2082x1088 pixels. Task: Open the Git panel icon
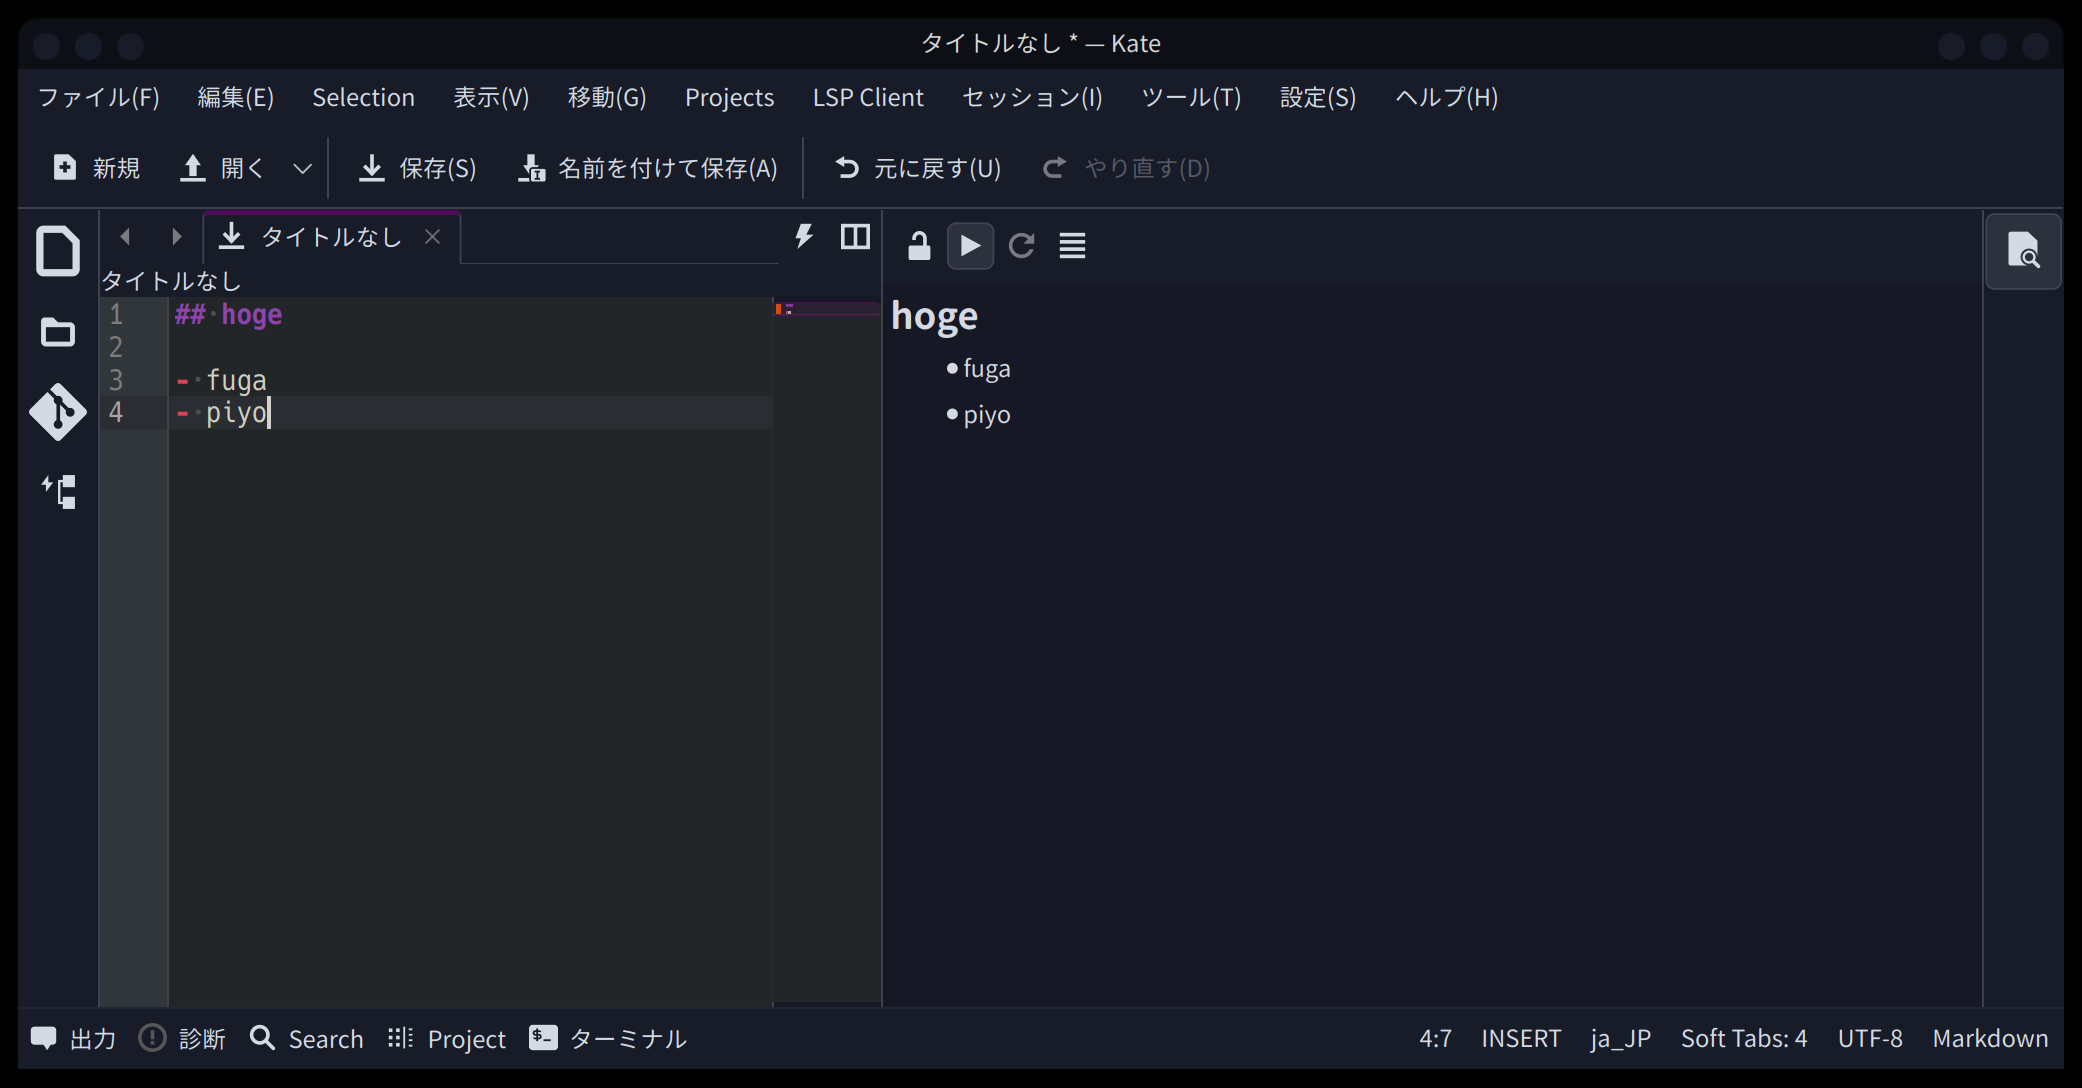tap(58, 411)
